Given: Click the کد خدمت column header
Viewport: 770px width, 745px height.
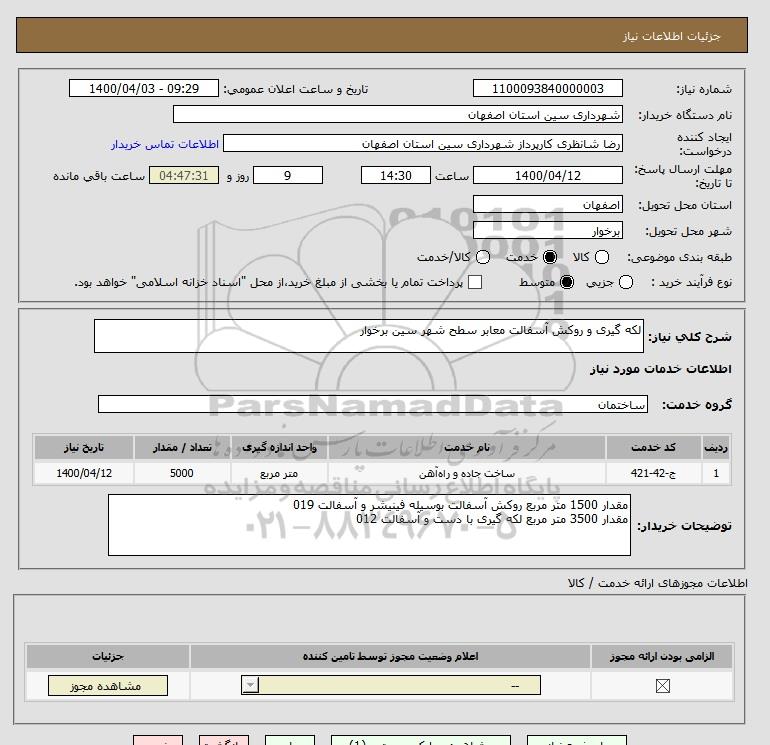Looking at the screenshot, I should [654, 447].
